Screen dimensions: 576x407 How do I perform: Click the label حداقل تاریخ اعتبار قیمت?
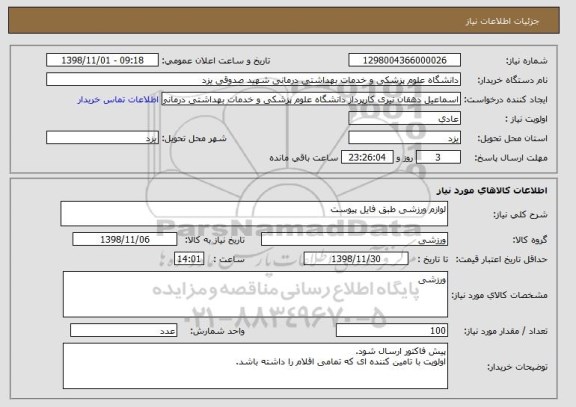pos(502,259)
